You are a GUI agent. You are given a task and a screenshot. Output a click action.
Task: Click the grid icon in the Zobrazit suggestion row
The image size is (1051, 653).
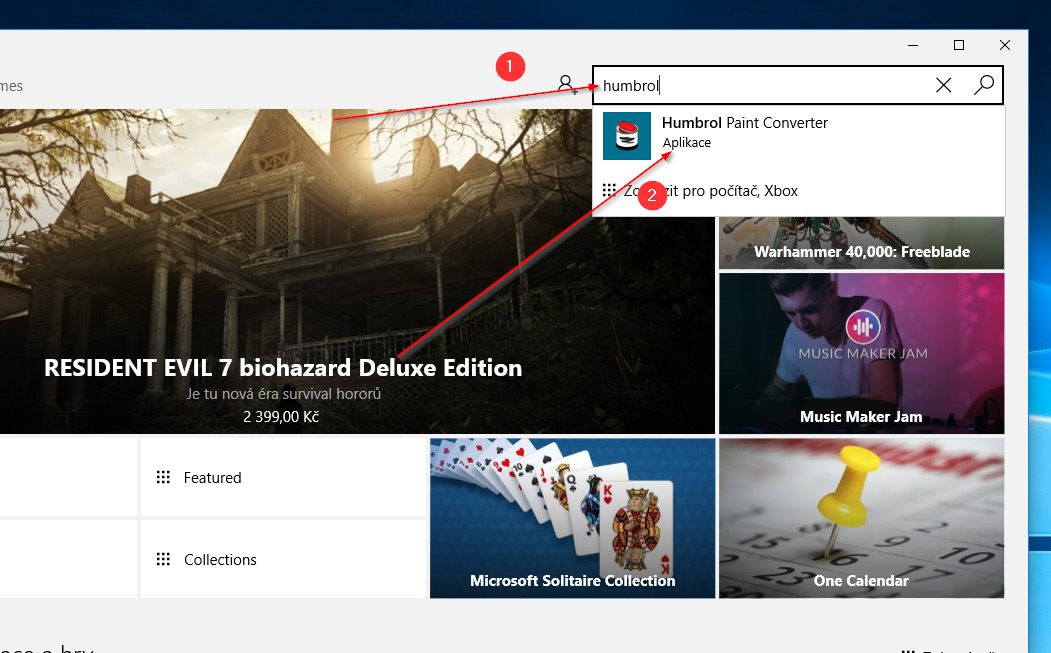tap(609, 190)
